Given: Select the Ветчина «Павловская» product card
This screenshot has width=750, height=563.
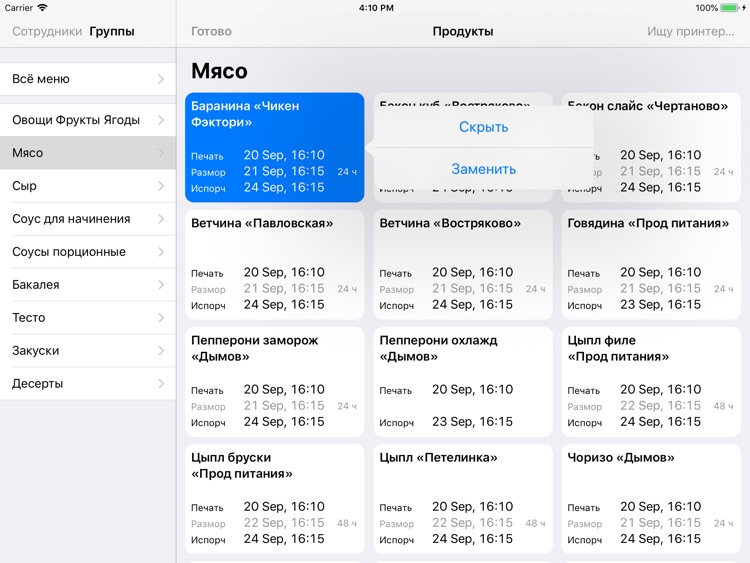Looking at the screenshot, I should click(x=275, y=265).
